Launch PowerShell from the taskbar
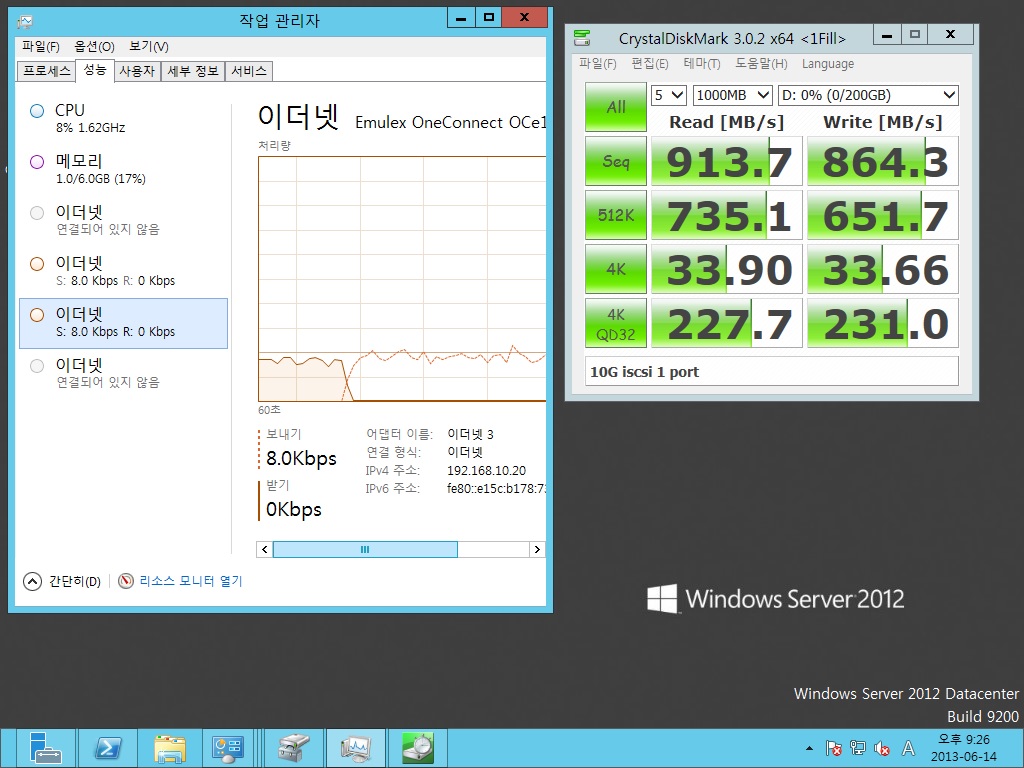Viewport: 1024px width, 768px height. point(108,748)
